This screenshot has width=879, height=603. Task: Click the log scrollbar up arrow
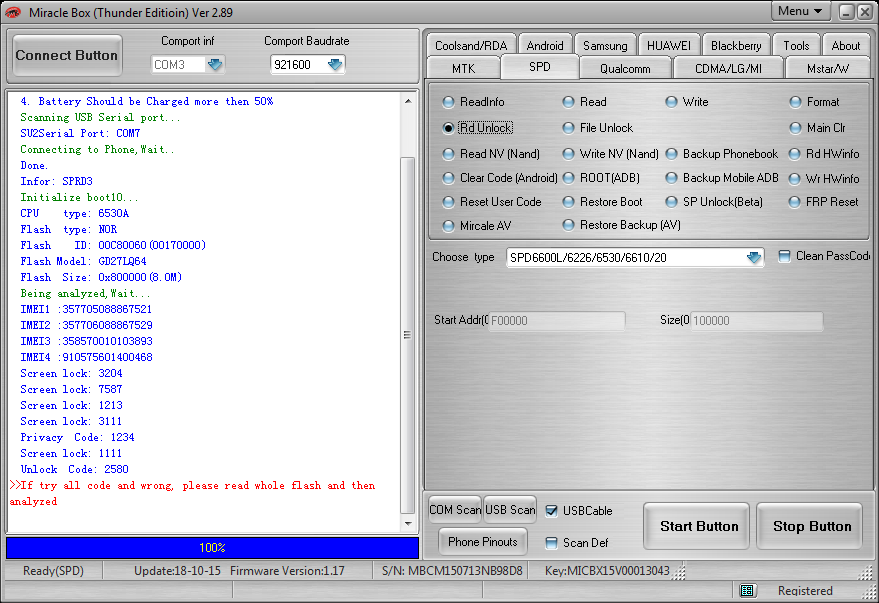pos(408,101)
